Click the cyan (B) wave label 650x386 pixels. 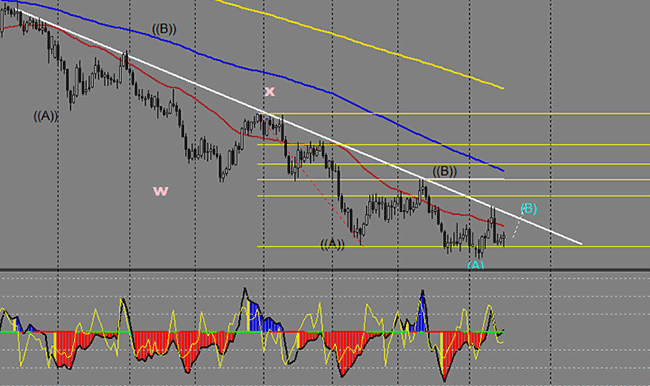coord(529,209)
